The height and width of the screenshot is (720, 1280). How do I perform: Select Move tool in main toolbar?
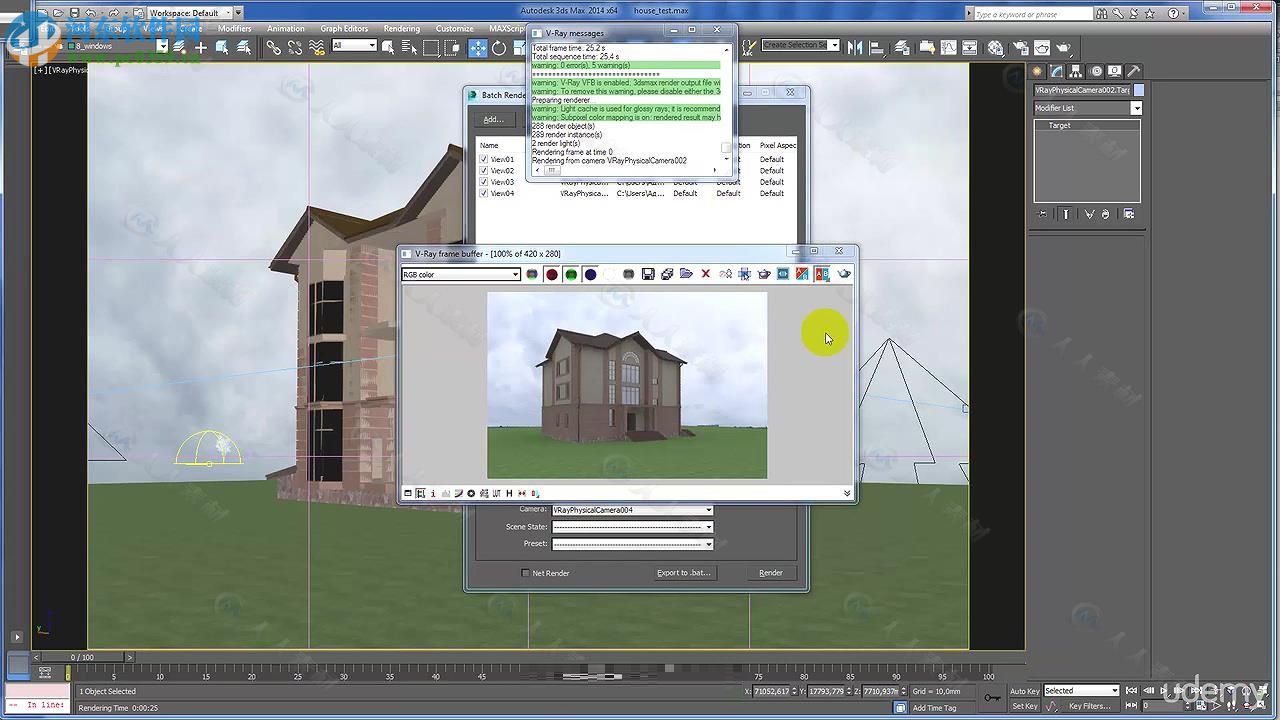click(x=478, y=48)
